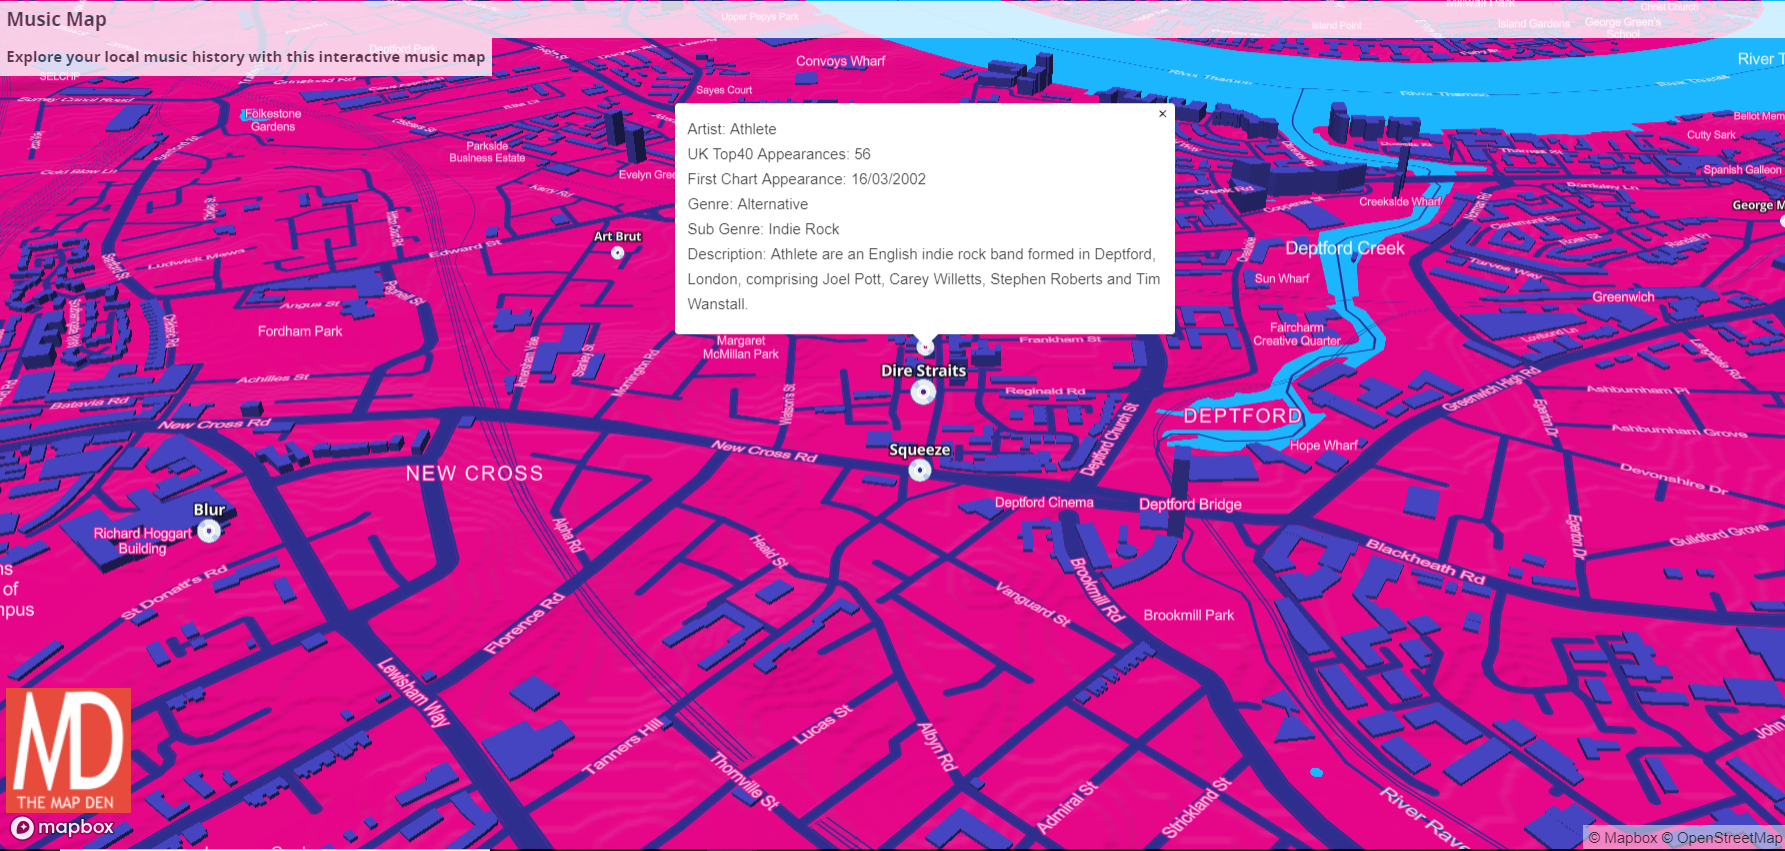
Task: Click the Athlete marker beneath the popup
Action: pos(925,347)
